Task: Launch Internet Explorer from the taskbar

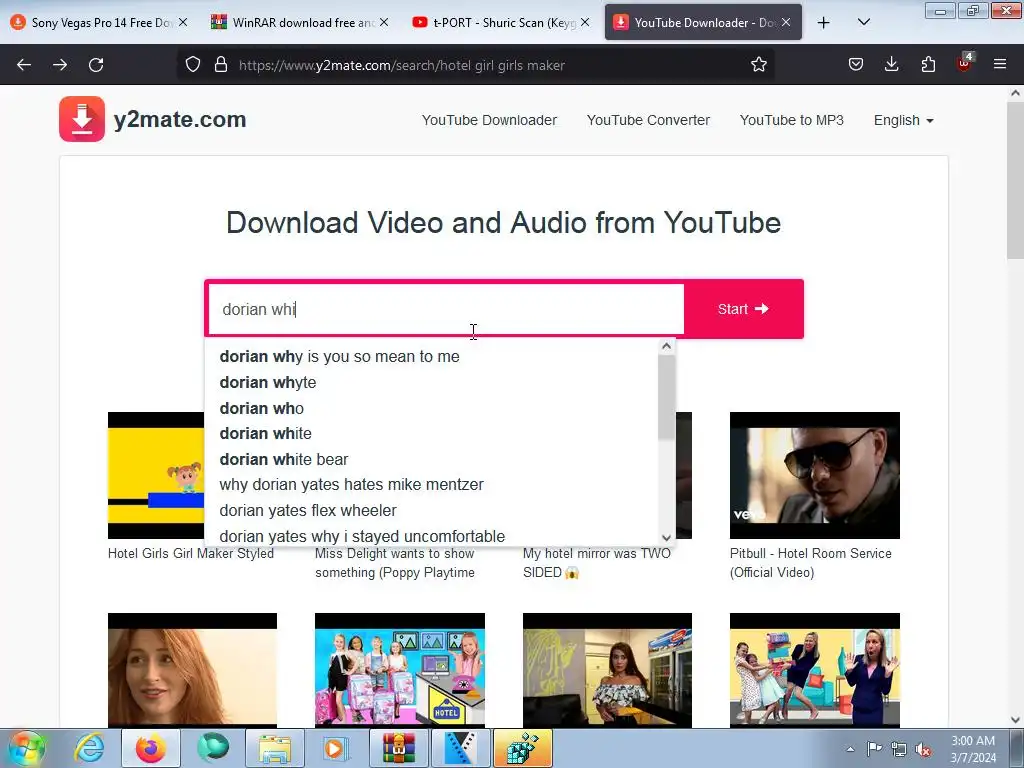Action: click(89, 748)
